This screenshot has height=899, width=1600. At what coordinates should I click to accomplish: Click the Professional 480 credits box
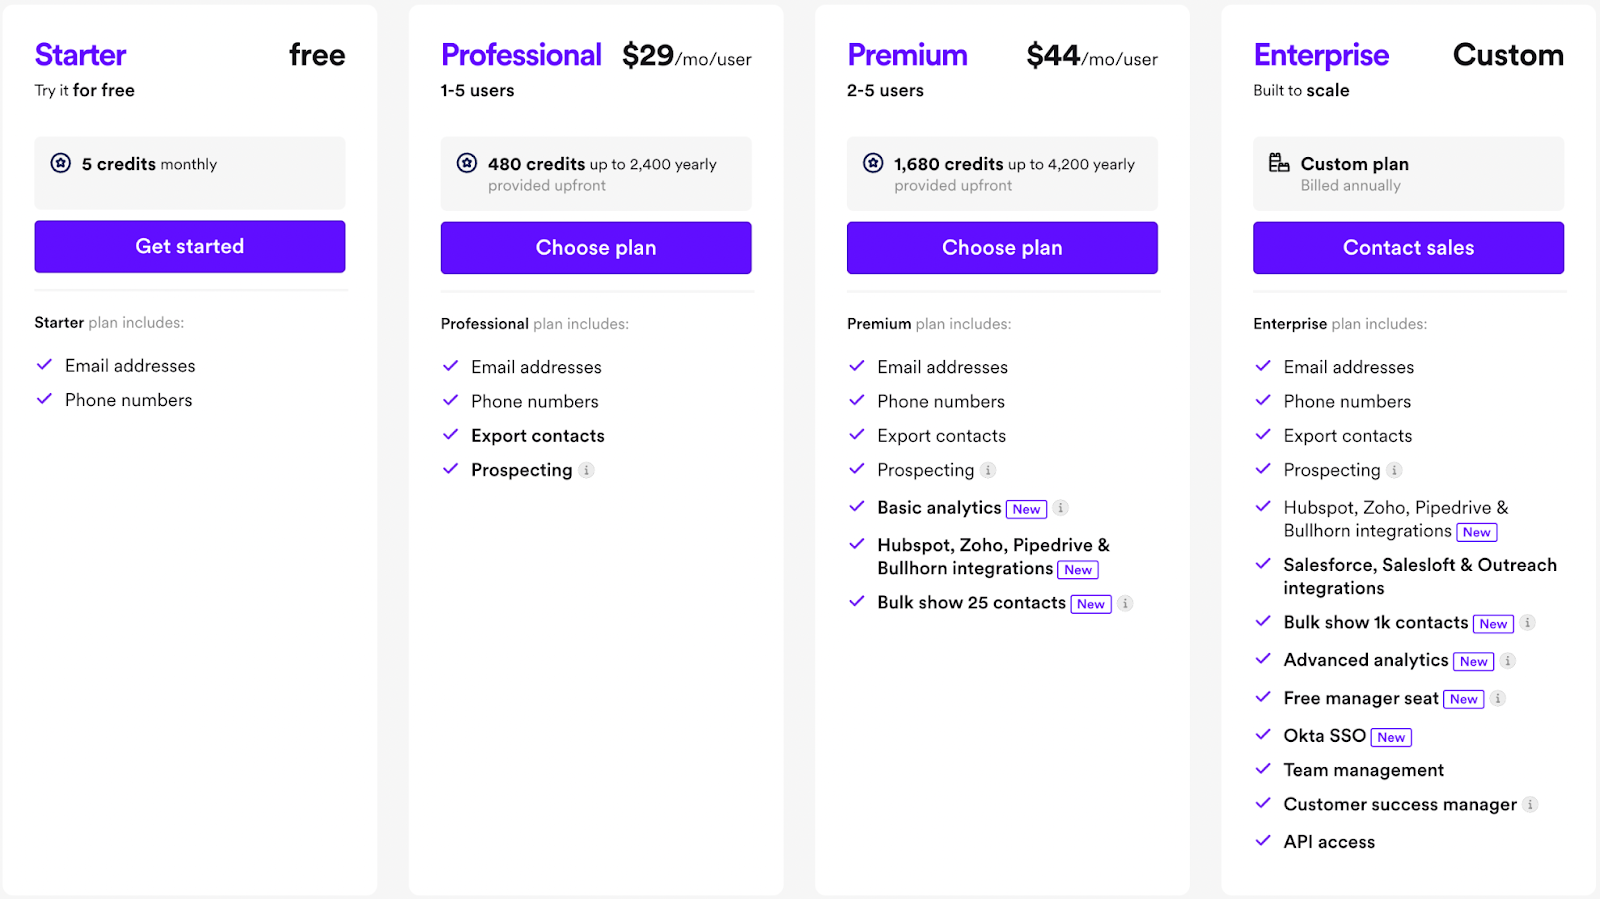pos(596,174)
